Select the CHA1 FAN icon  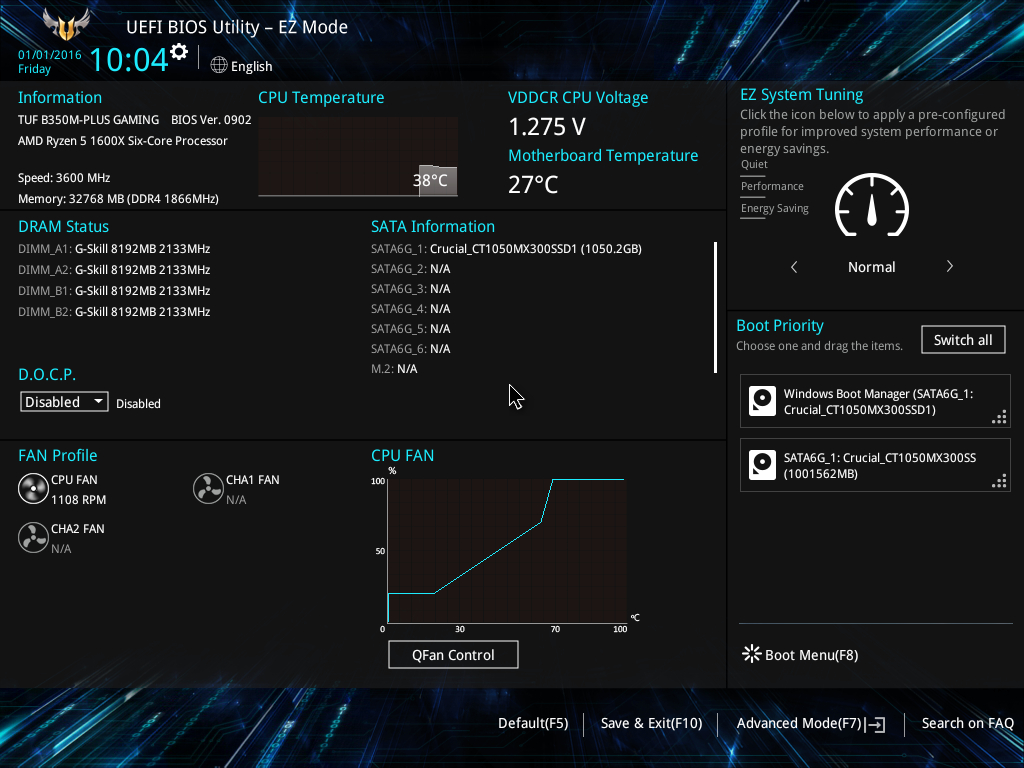tap(208, 488)
